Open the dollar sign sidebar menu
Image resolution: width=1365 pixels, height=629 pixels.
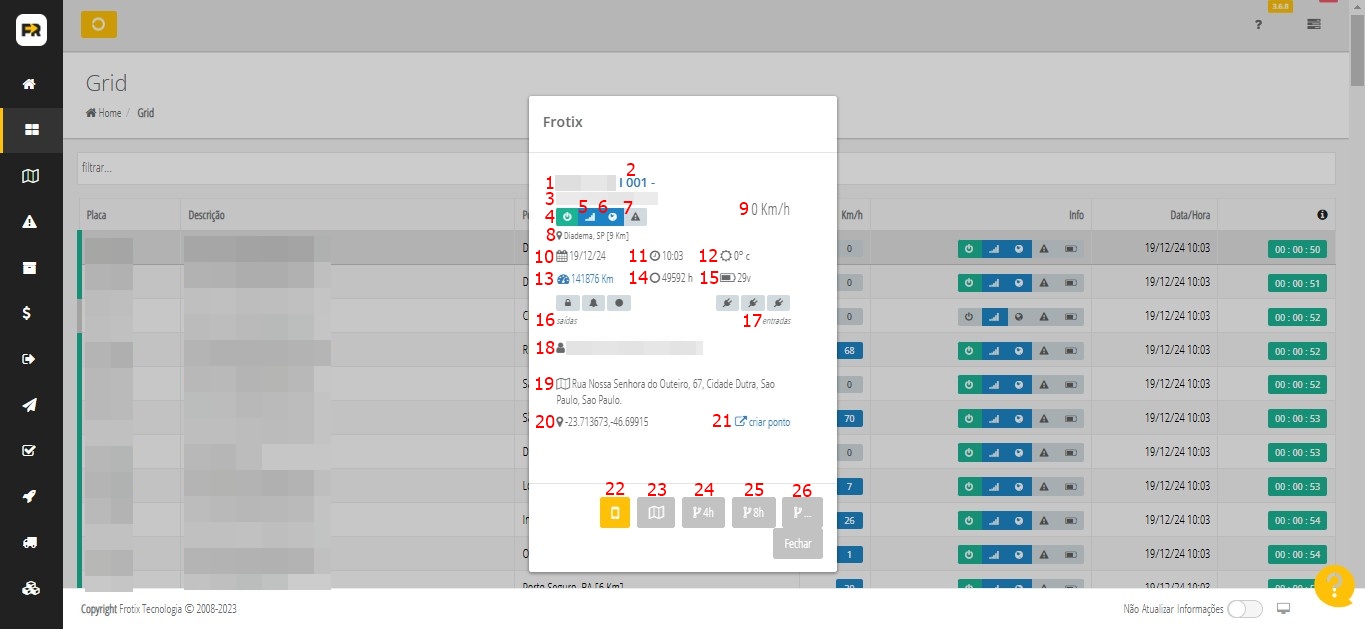(31, 313)
